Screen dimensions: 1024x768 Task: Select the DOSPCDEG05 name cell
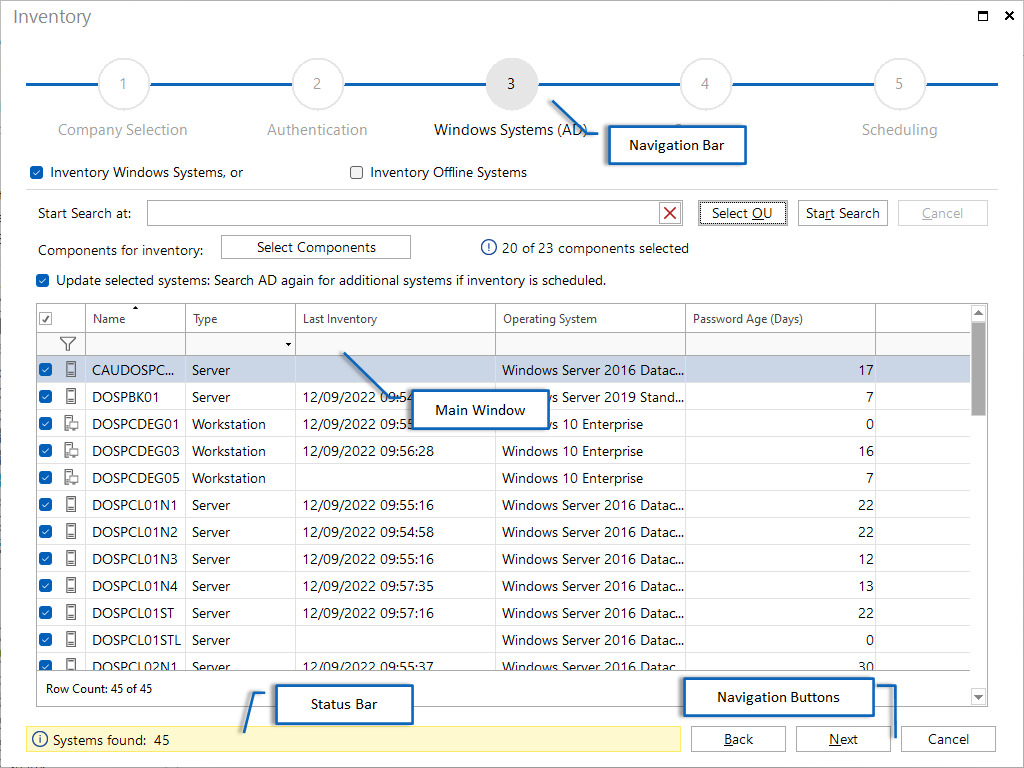135,478
